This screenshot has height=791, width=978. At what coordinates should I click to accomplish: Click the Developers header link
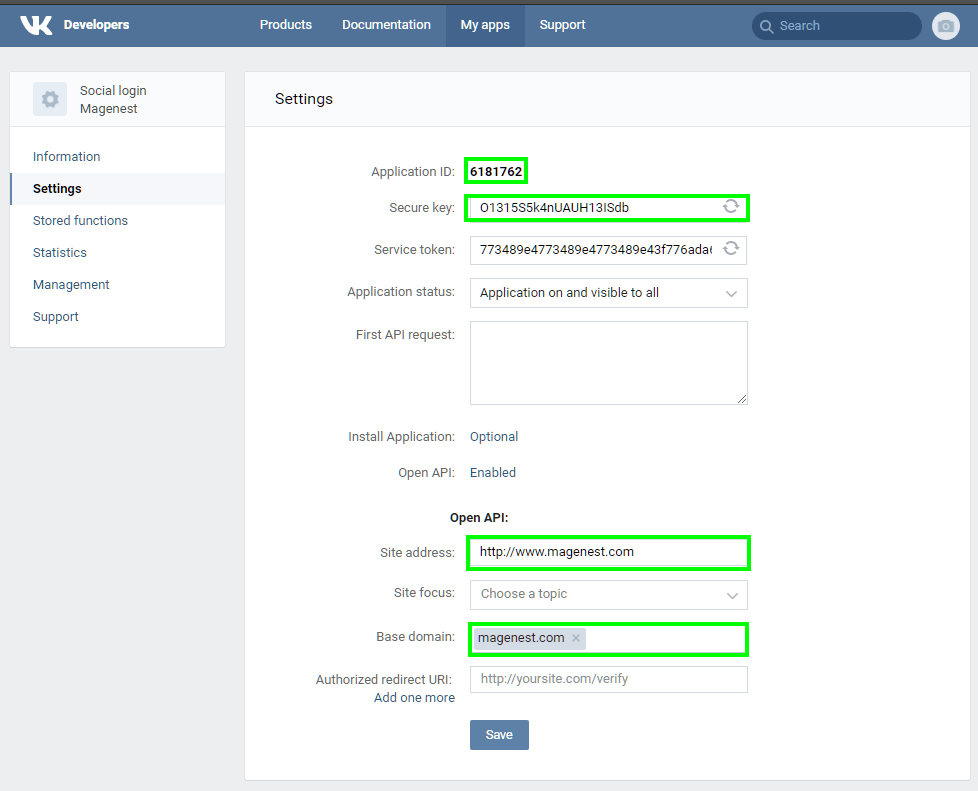click(97, 25)
